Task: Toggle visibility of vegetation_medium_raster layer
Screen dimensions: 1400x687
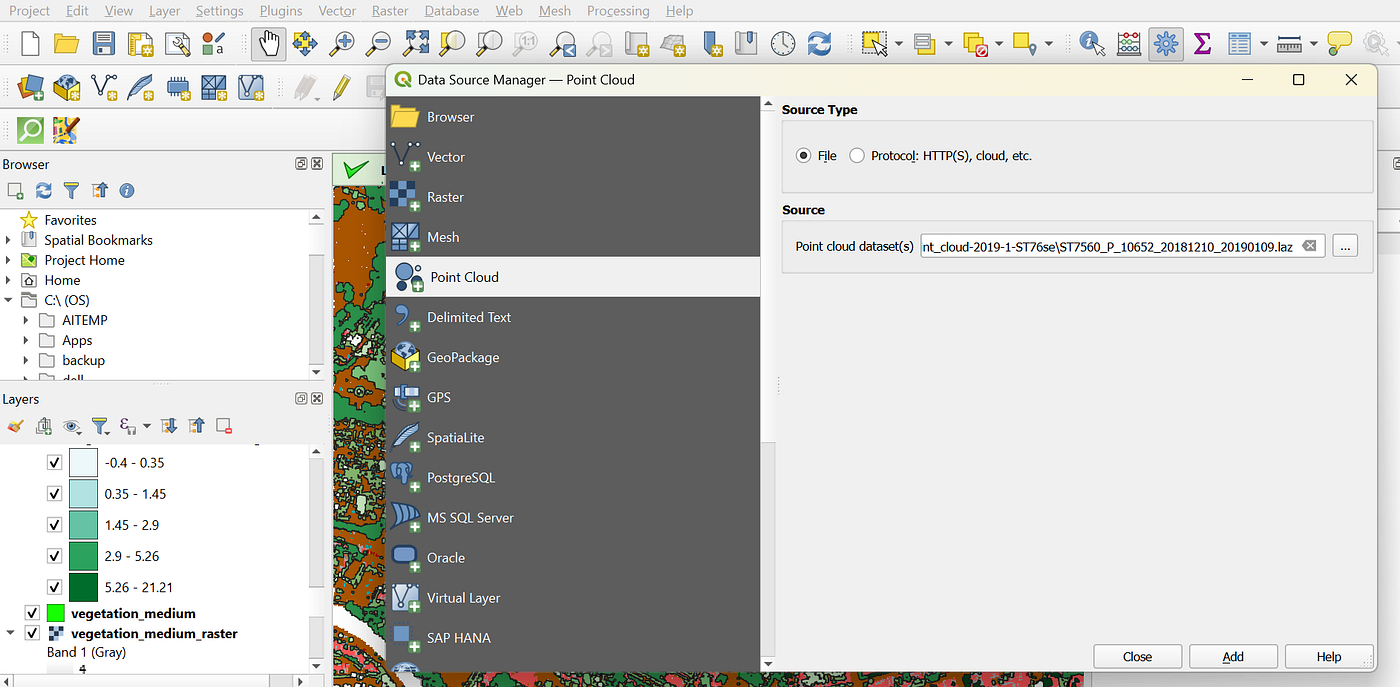Action: 31,633
